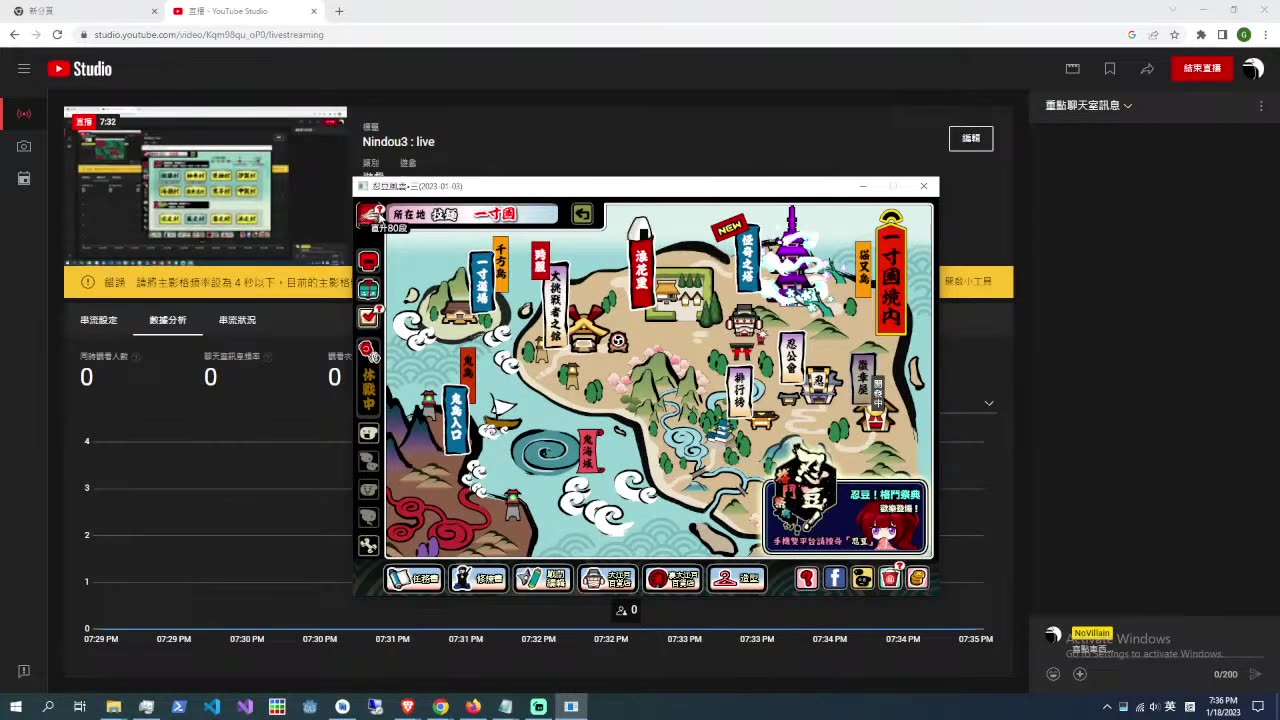Click the white face mask icon in sidebar
Screen dimensions: 1280x720
369,433
